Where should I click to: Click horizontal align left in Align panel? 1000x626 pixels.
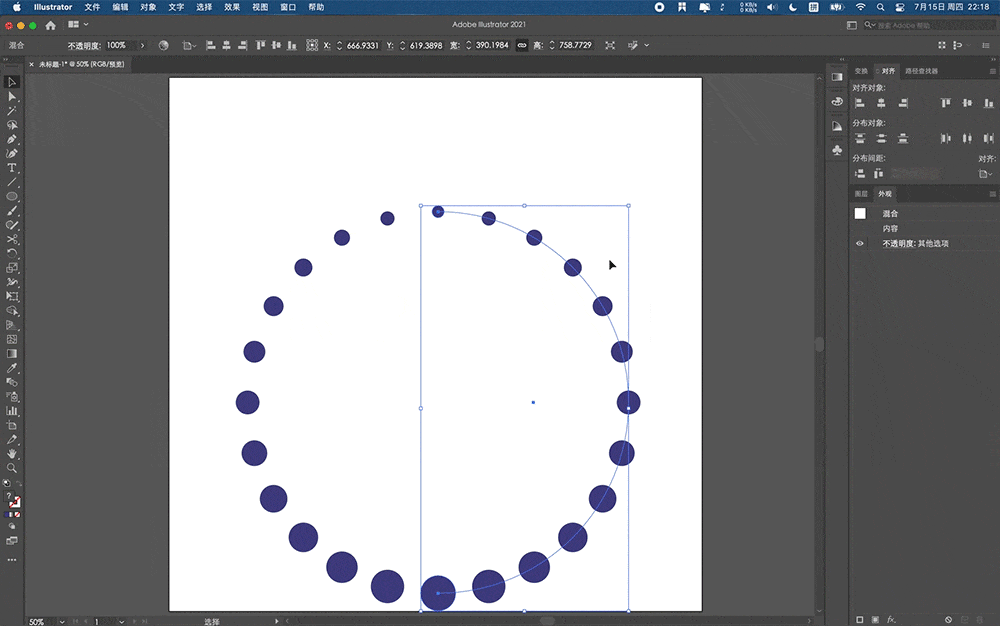pos(860,103)
